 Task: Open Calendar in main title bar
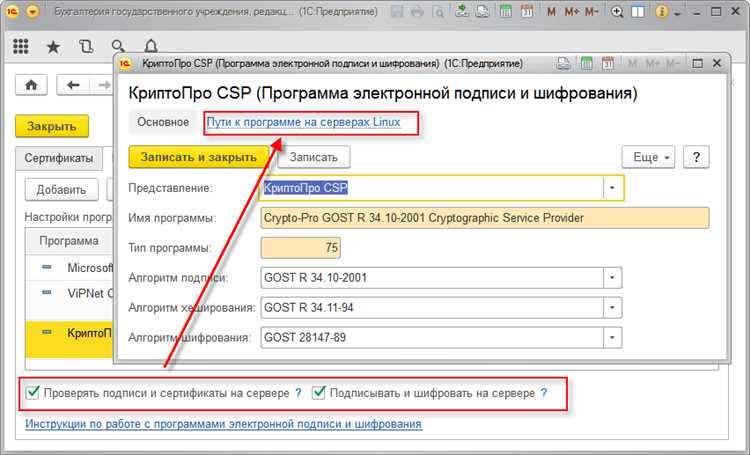click(x=527, y=11)
